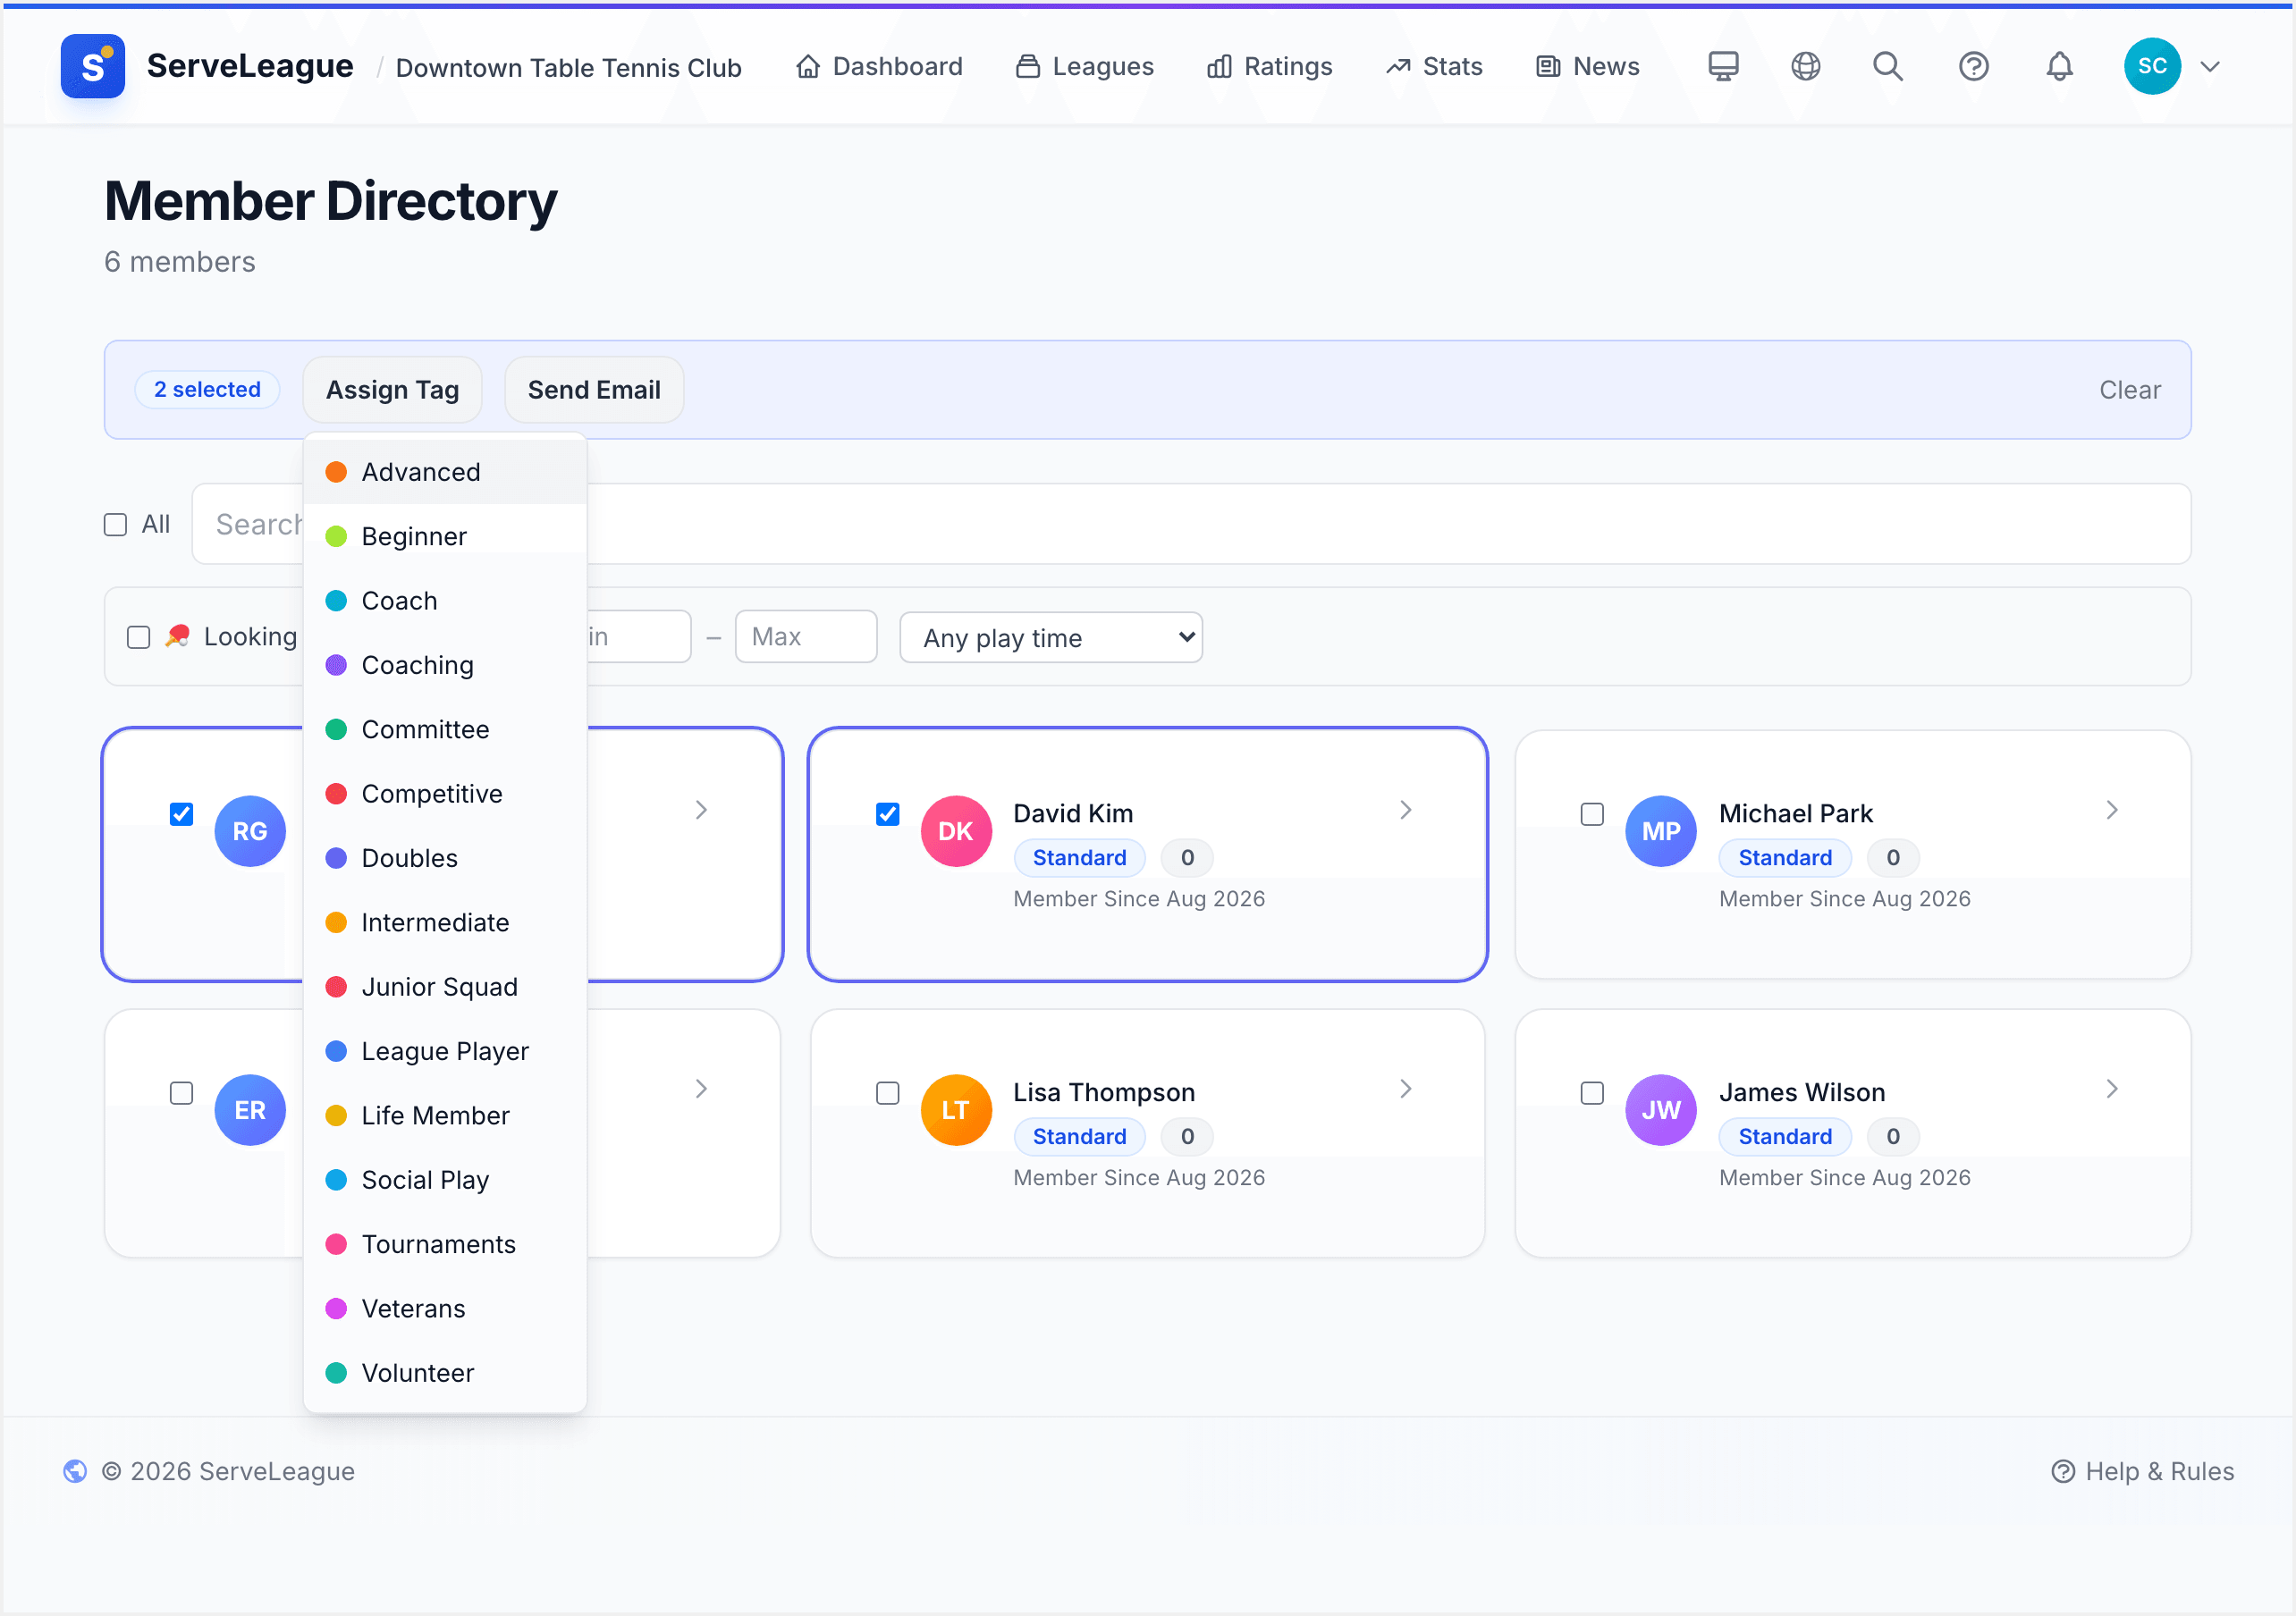This screenshot has width=2296, height=1616.
Task: Open notifications bell icon
Action: tap(2059, 66)
